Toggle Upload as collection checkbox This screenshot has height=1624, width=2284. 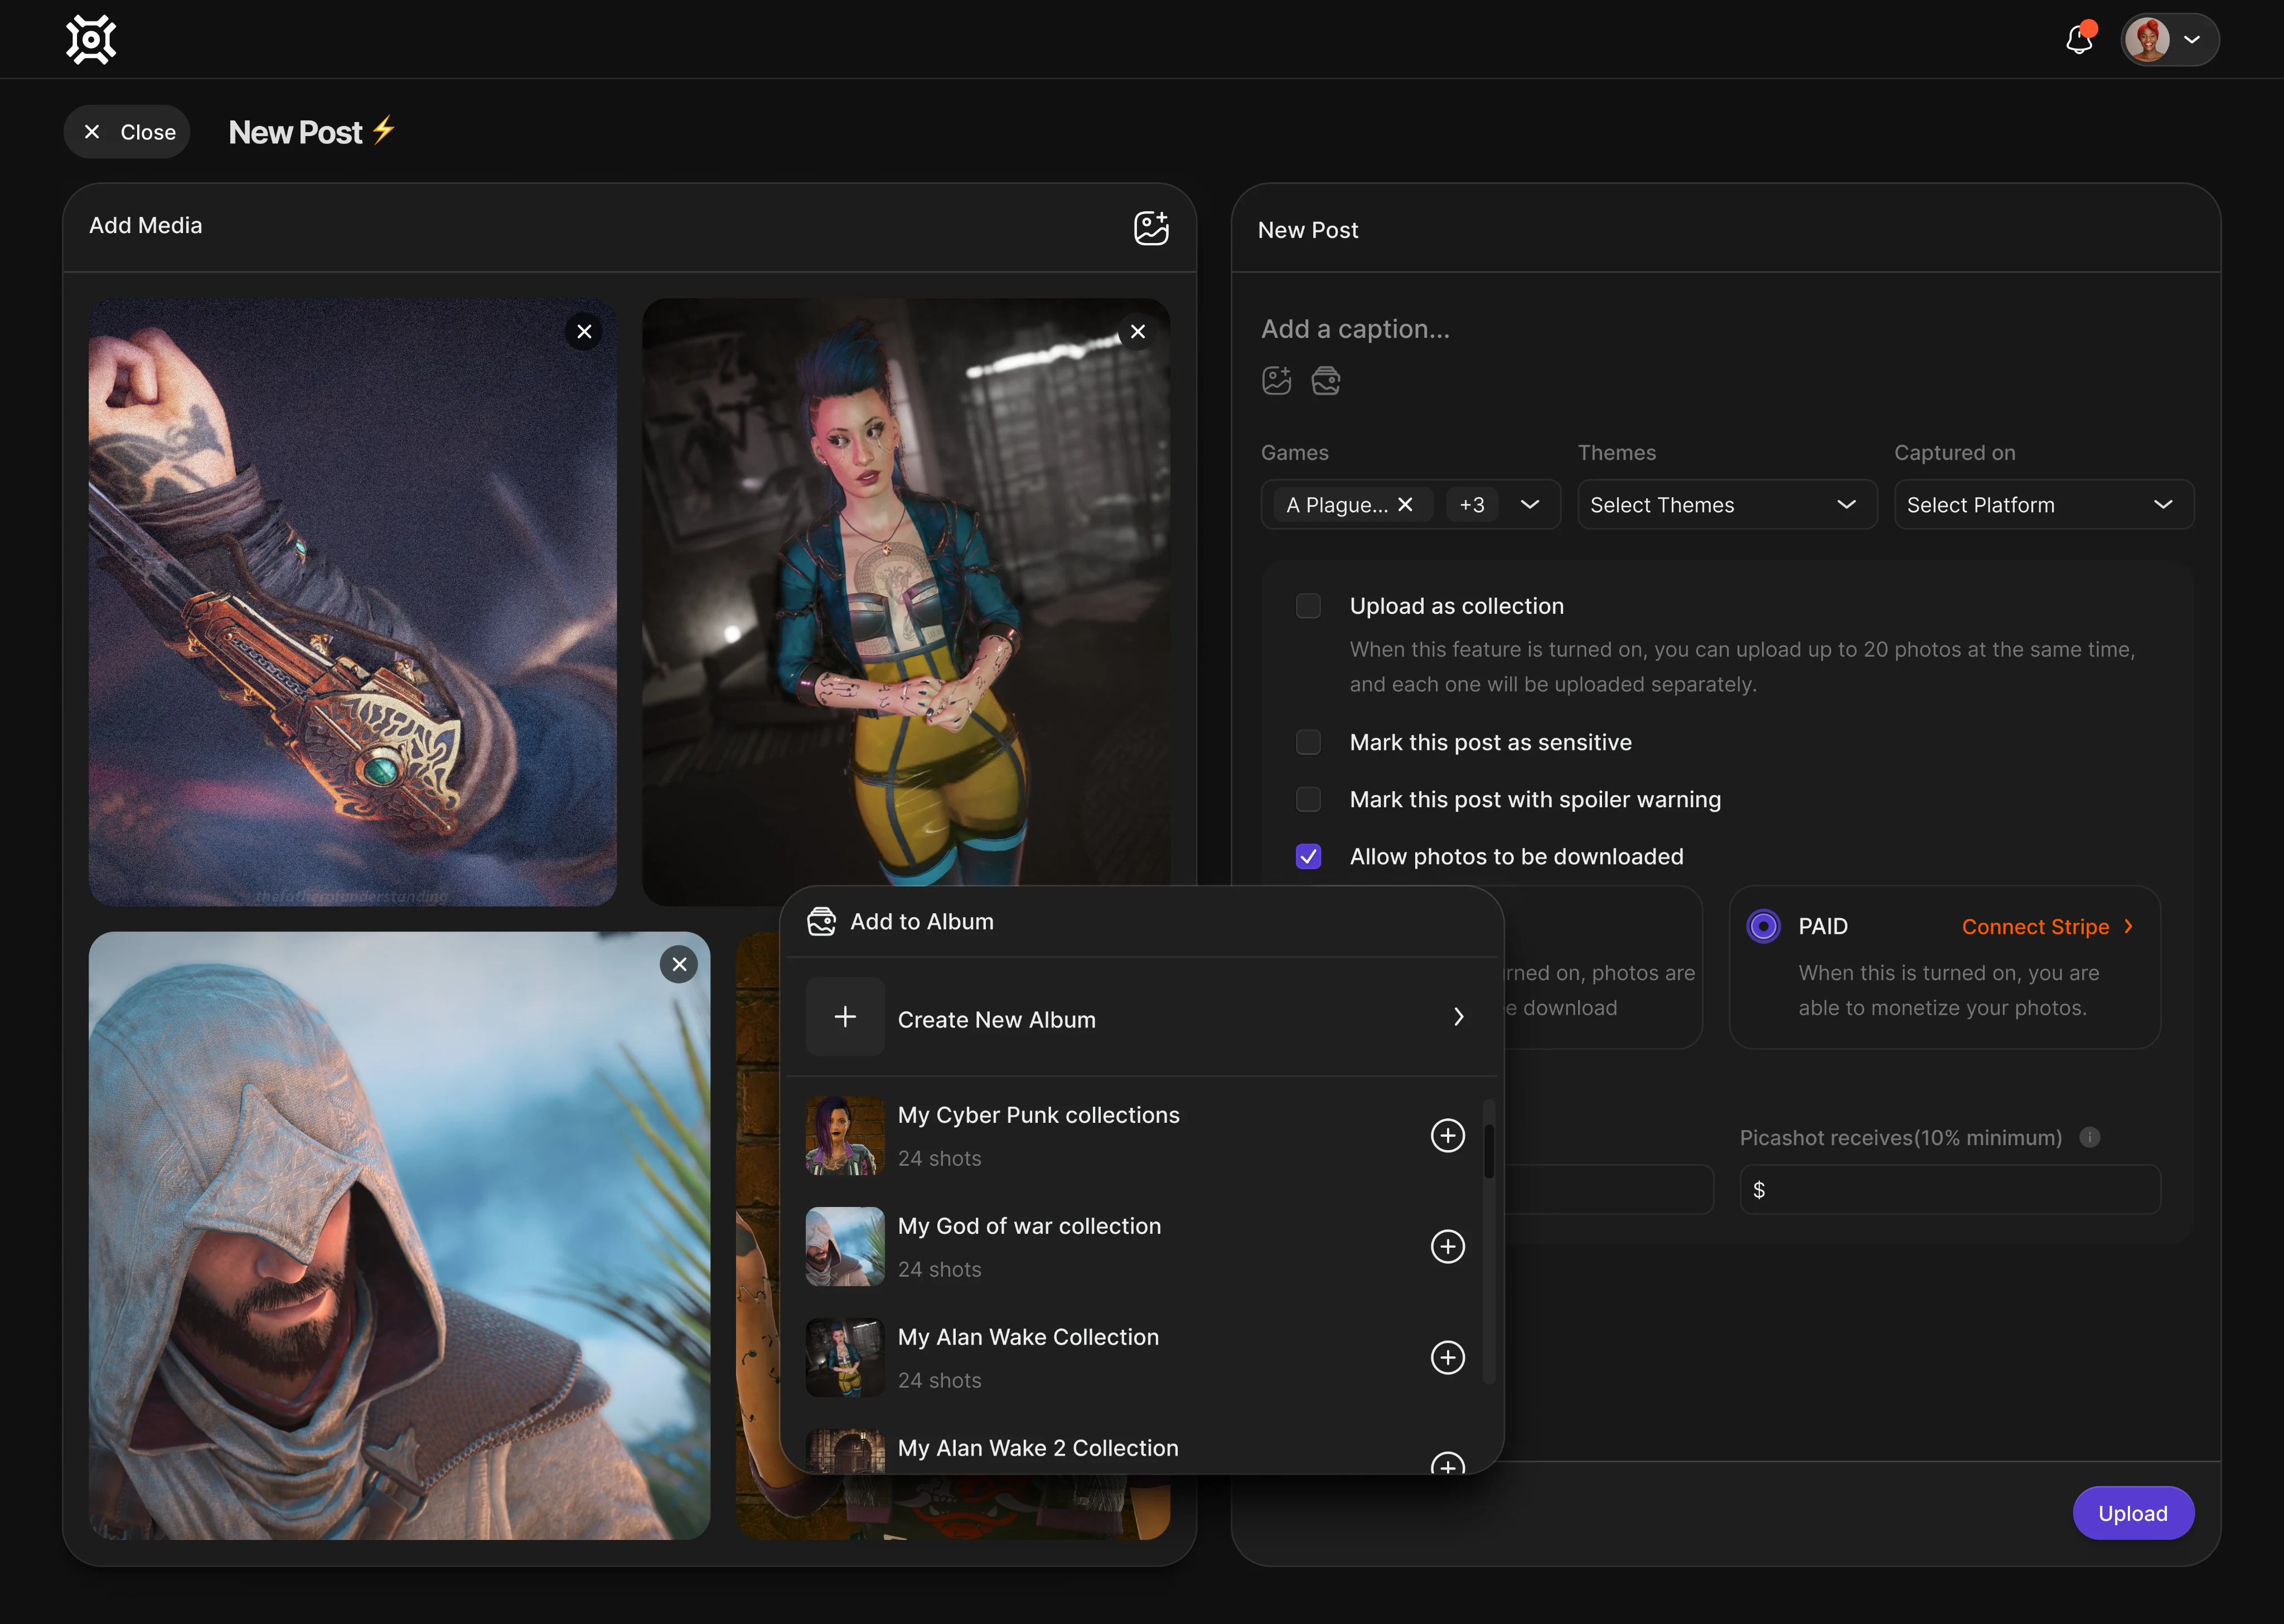click(1308, 606)
